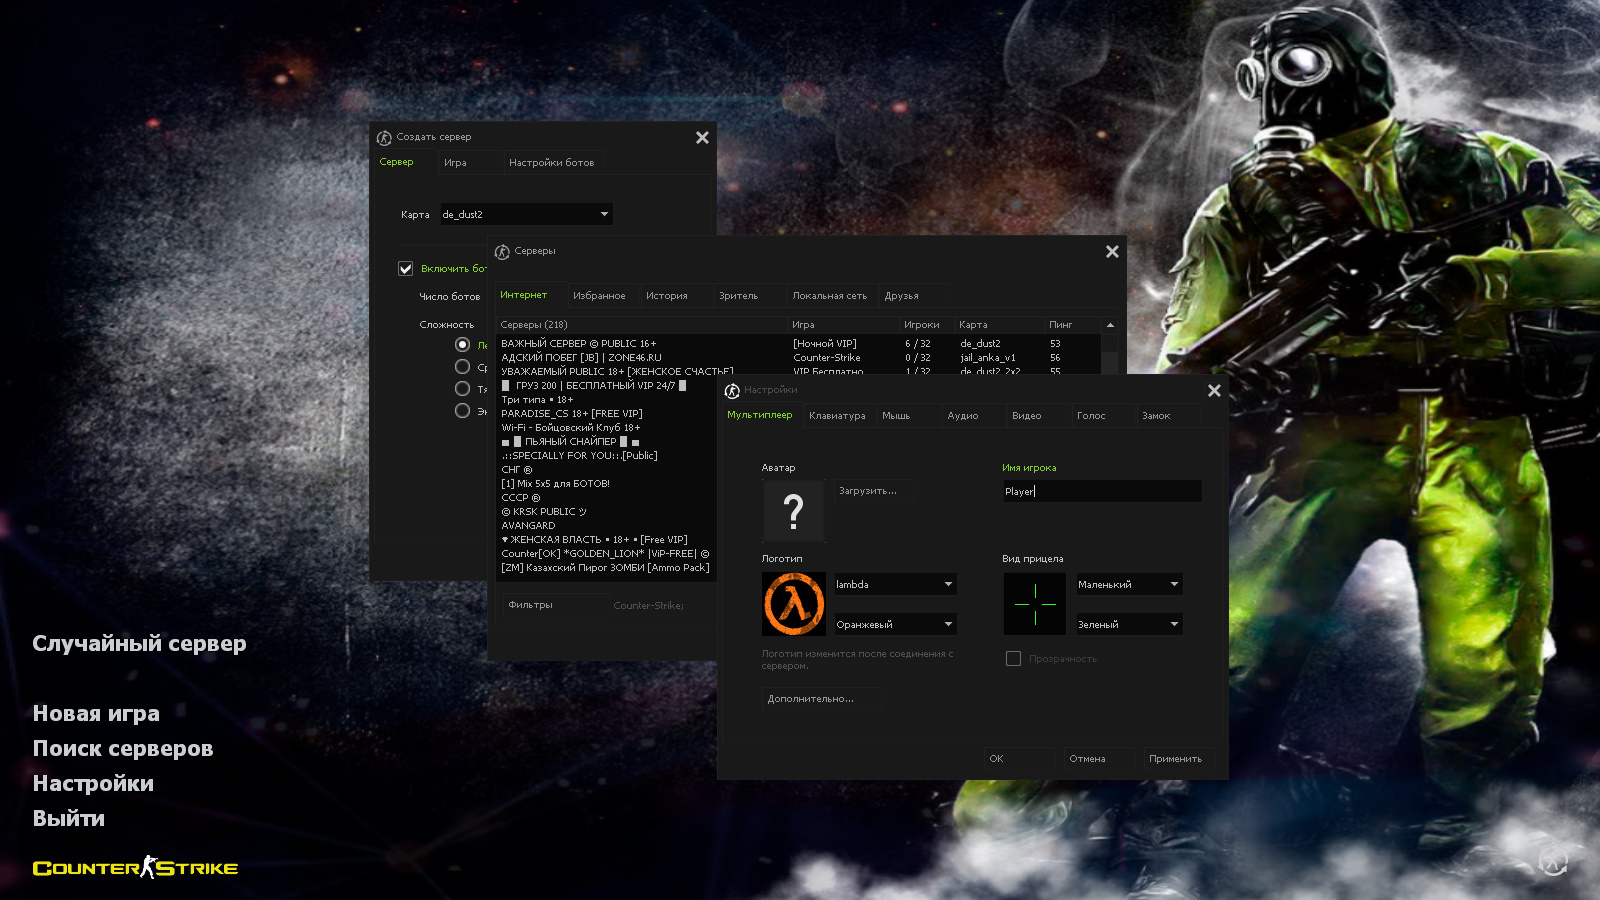Close the Серверы server browser window
Image resolution: width=1600 pixels, height=900 pixels.
pos(1112,252)
